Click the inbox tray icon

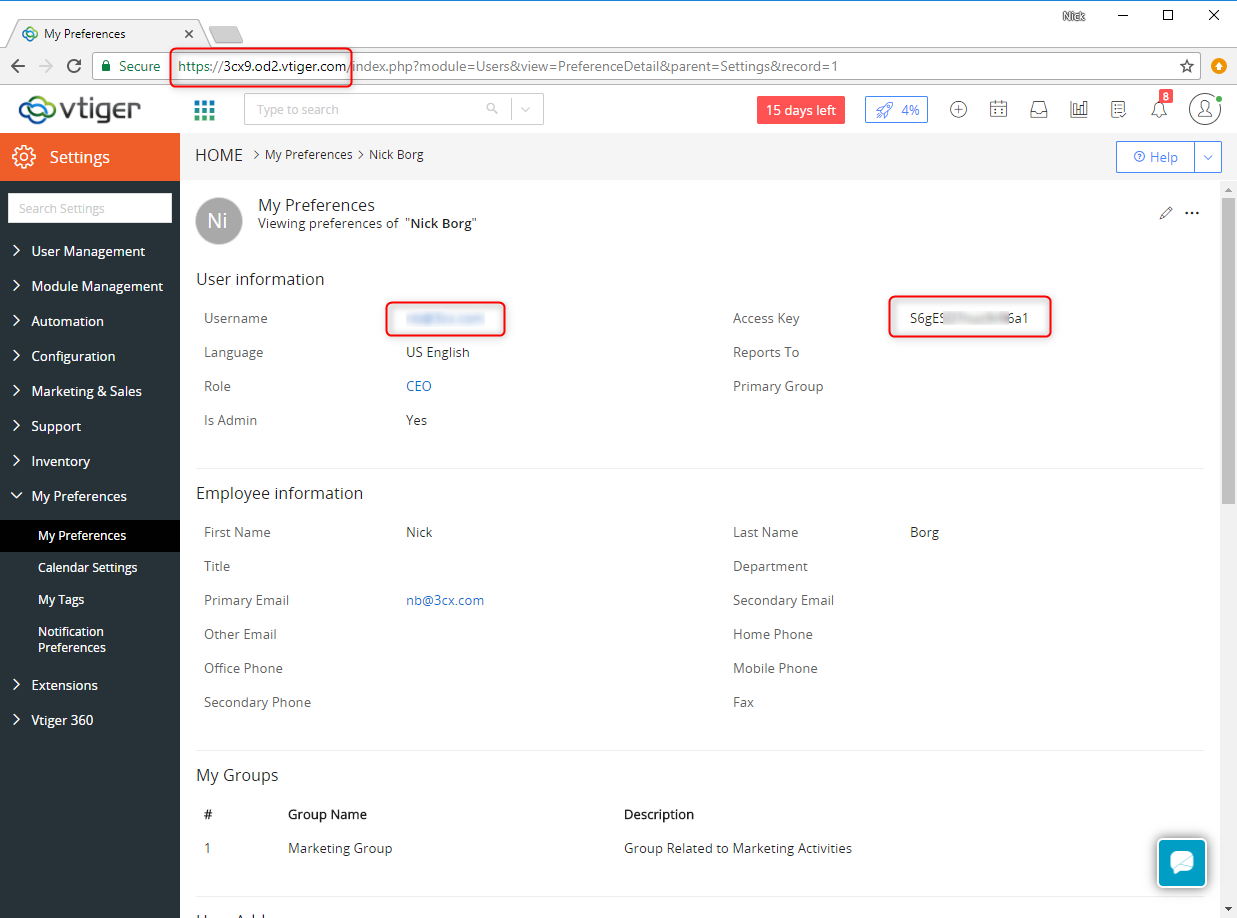[1038, 110]
